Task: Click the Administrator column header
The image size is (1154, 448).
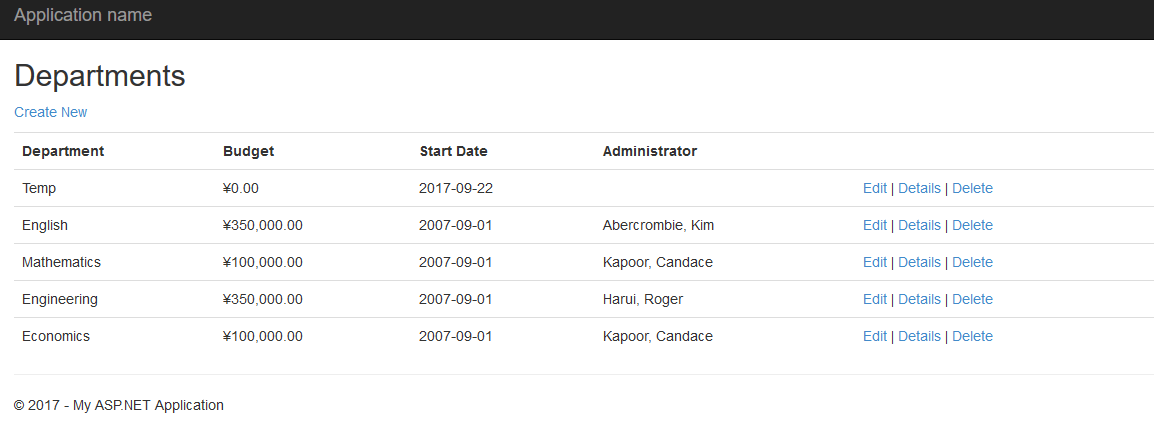Action: [649, 151]
